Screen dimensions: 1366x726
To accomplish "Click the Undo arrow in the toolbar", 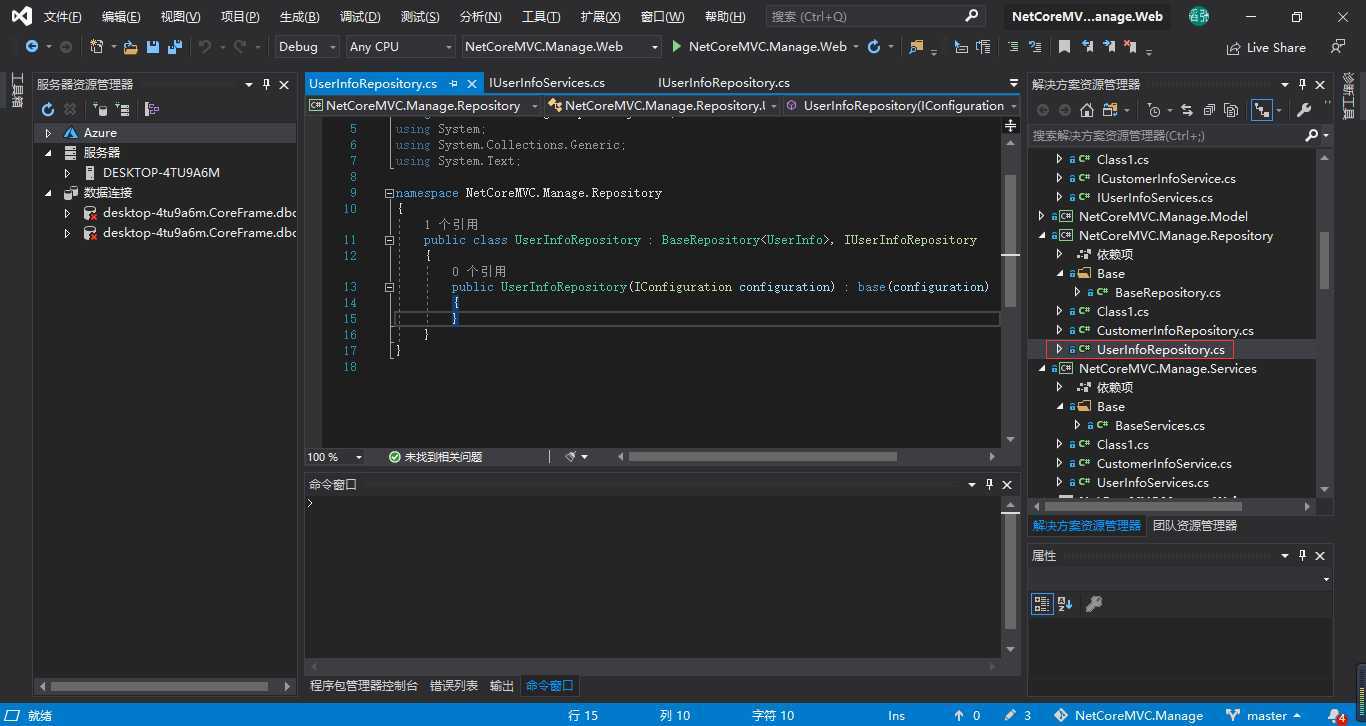I will pos(205,47).
